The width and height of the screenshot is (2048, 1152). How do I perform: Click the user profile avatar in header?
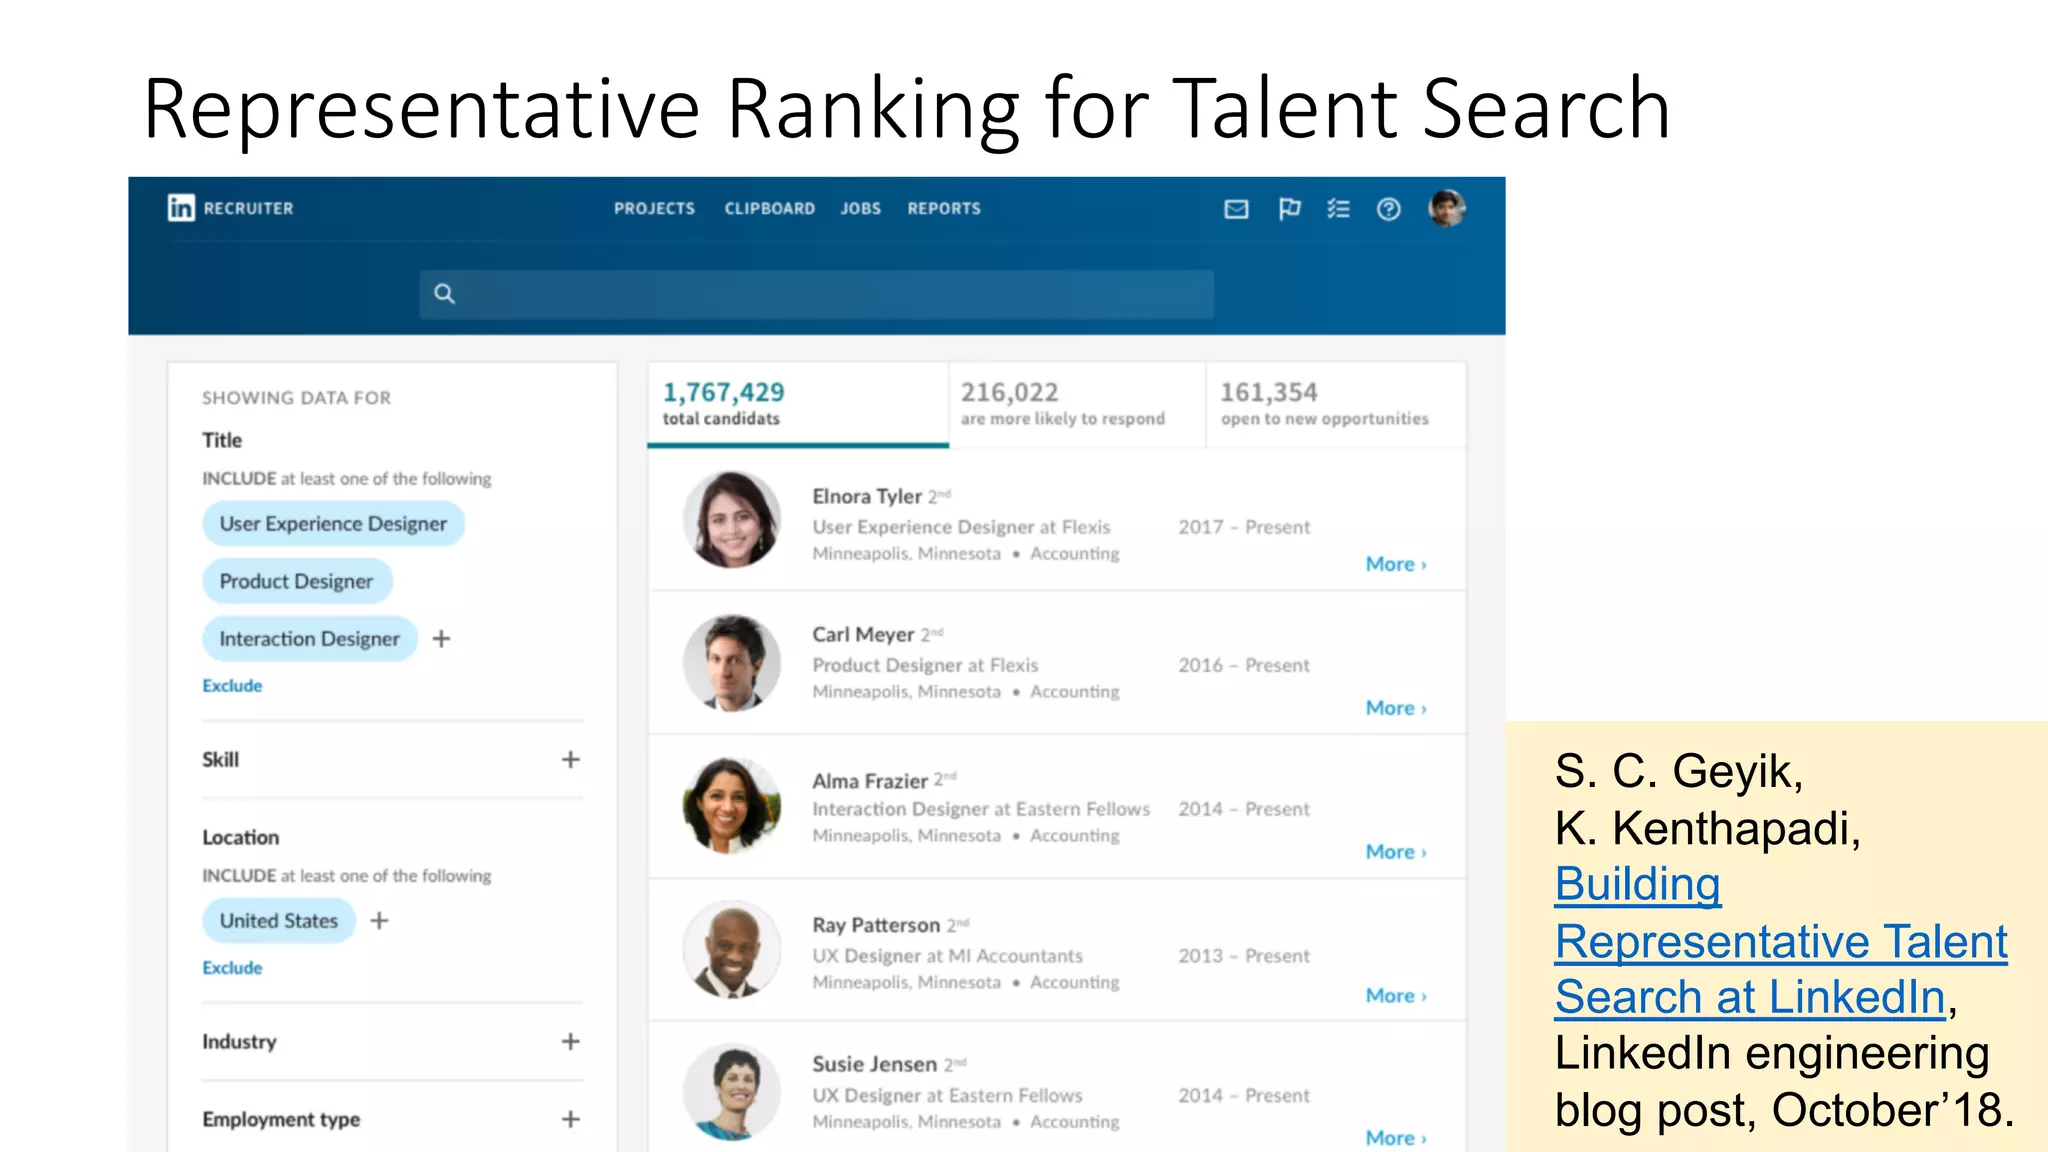1446,209
